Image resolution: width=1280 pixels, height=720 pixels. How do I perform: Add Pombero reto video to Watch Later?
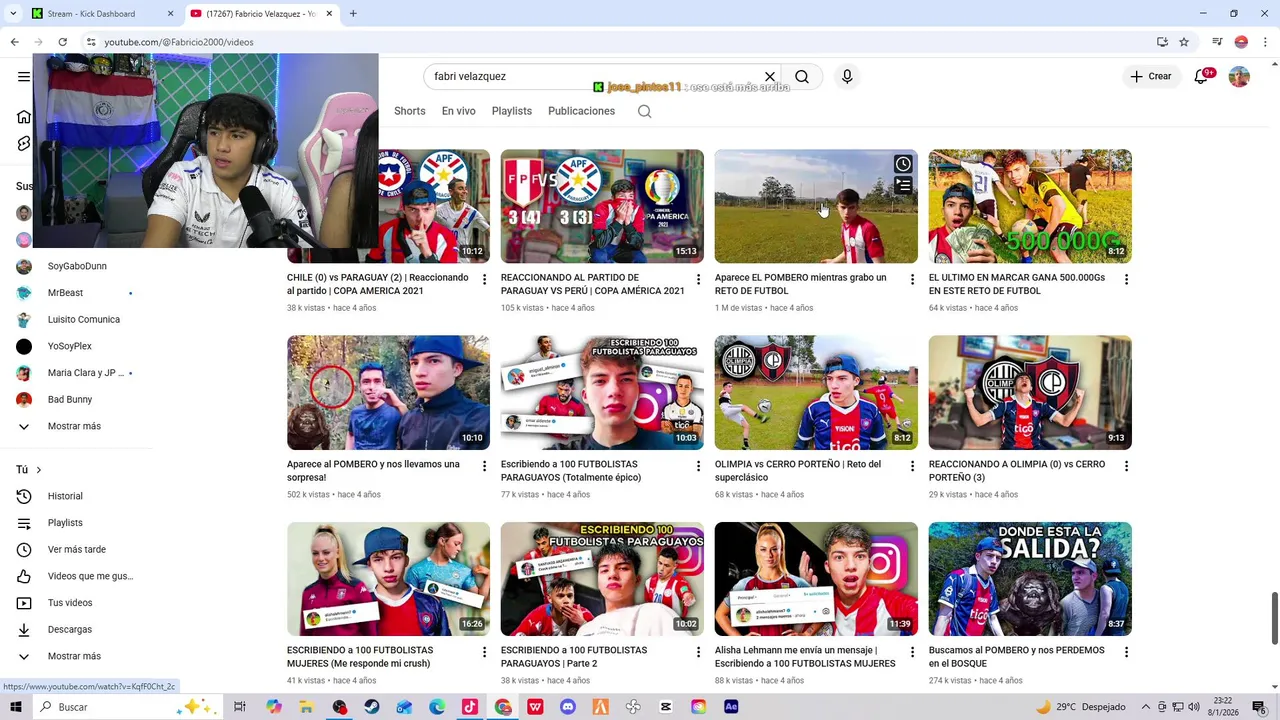[903, 164]
